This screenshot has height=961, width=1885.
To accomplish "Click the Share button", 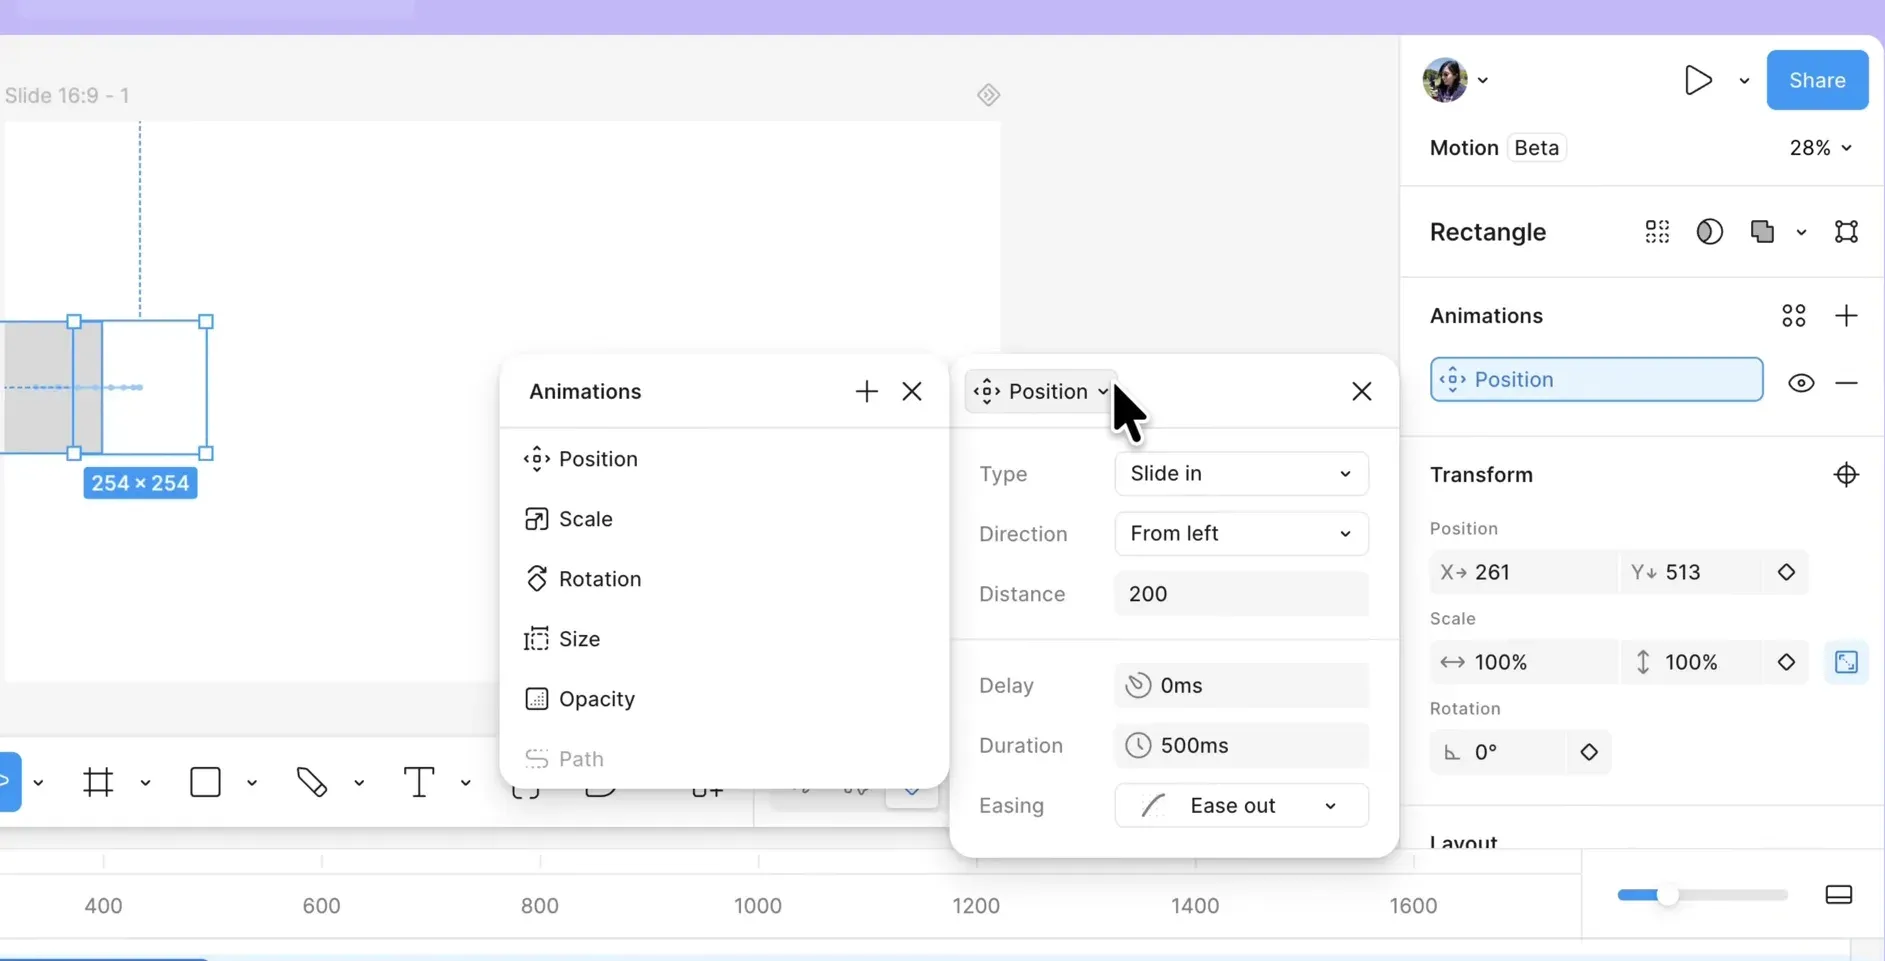I will (x=1817, y=80).
